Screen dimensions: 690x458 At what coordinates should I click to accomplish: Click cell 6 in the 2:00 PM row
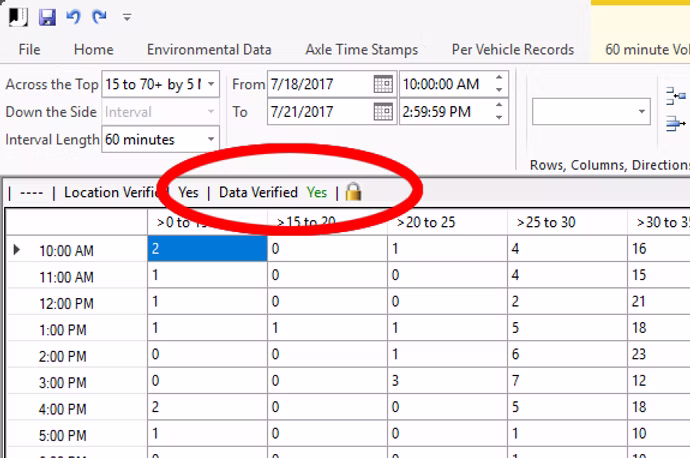pyautogui.click(x=567, y=354)
